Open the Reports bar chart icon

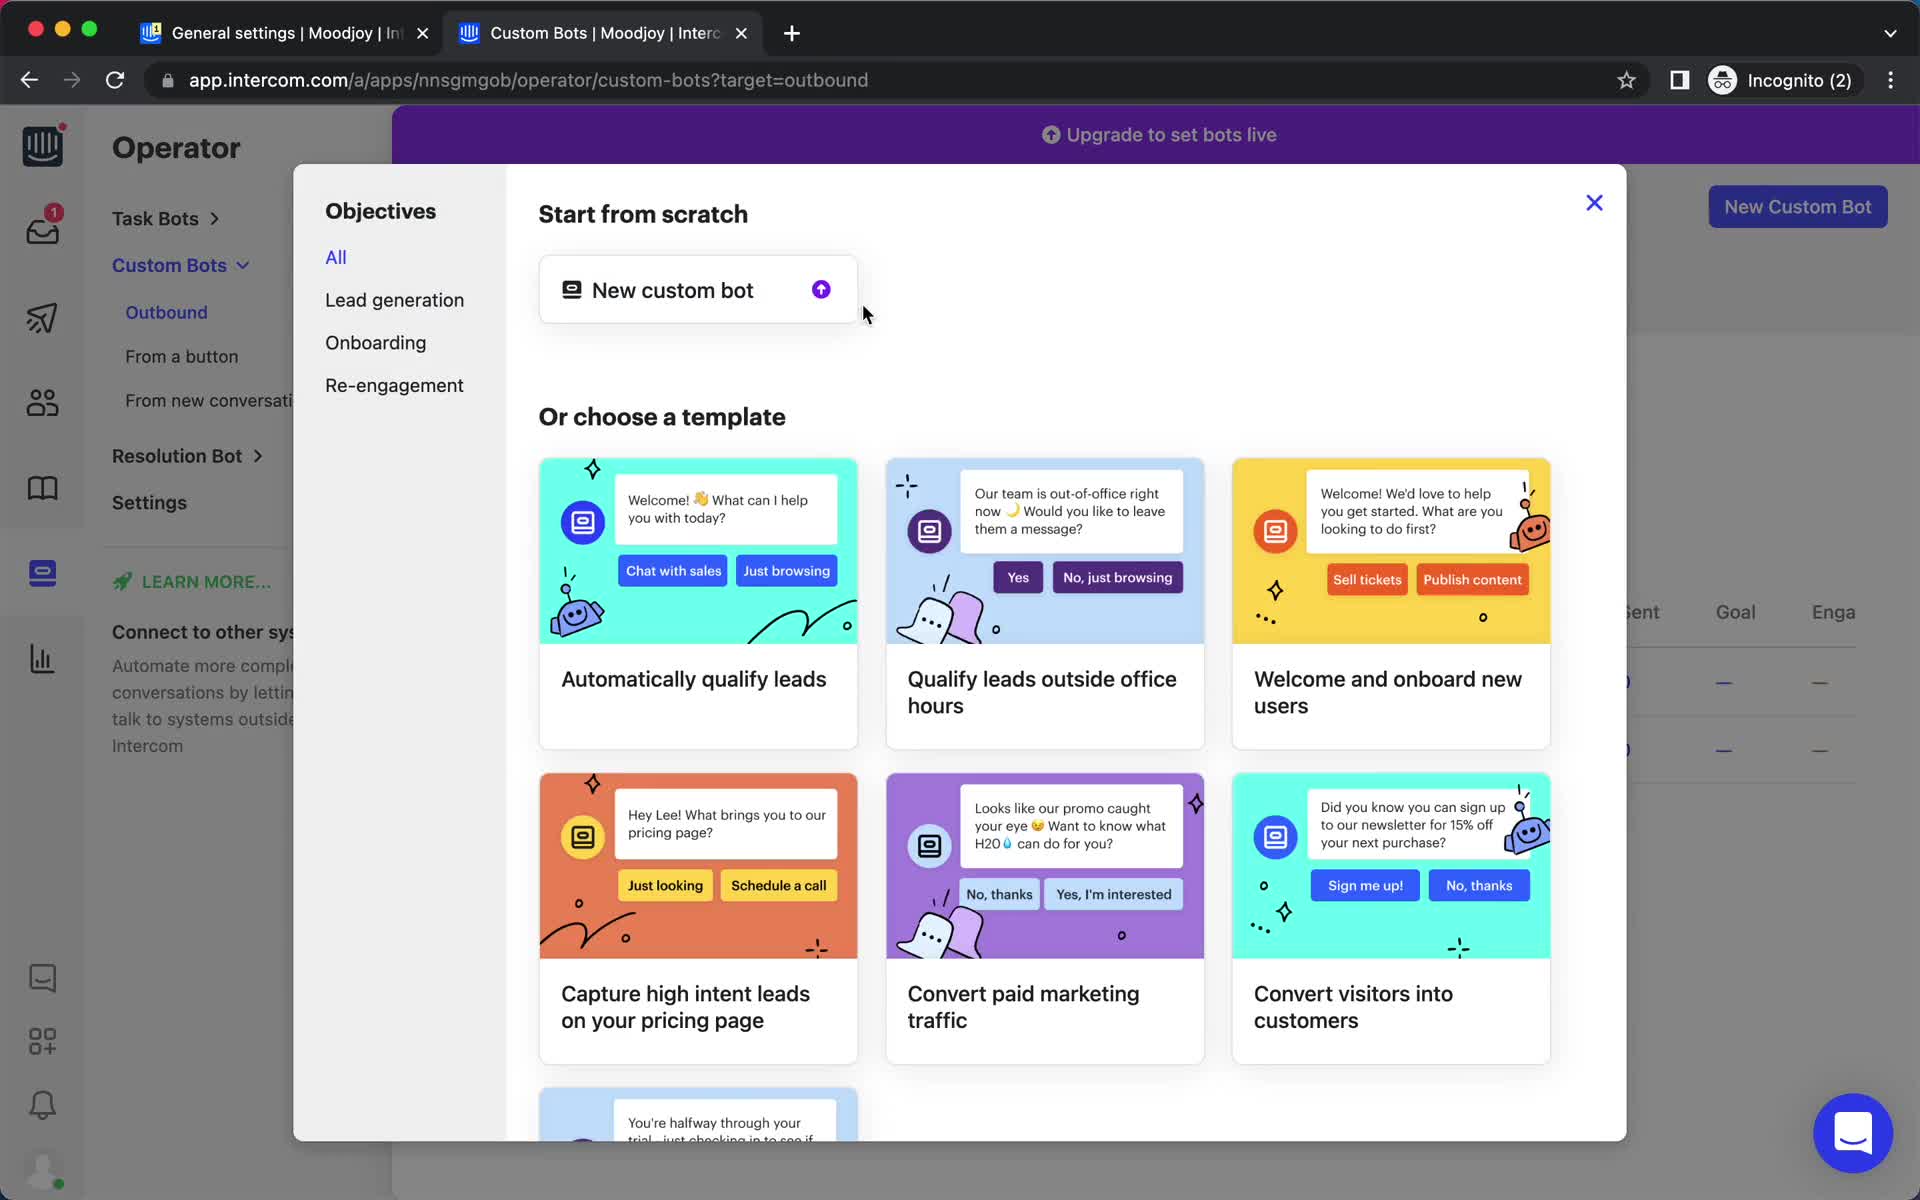[x=42, y=659]
